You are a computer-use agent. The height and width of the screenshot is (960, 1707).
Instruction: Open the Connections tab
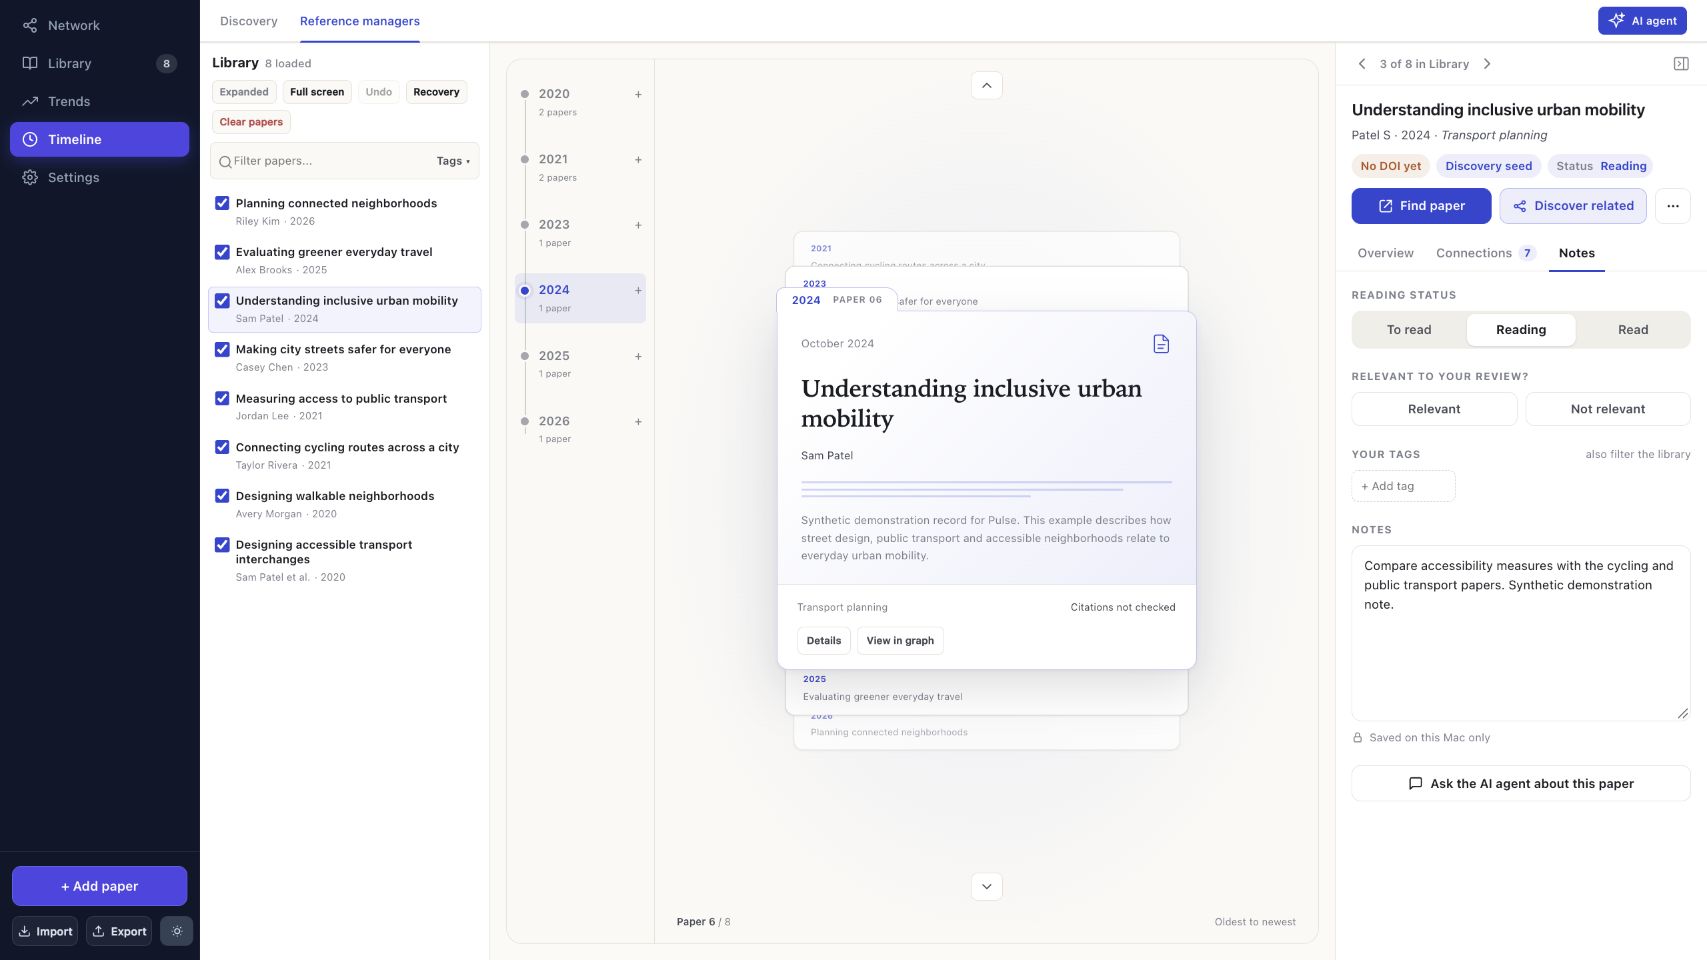[1485, 253]
